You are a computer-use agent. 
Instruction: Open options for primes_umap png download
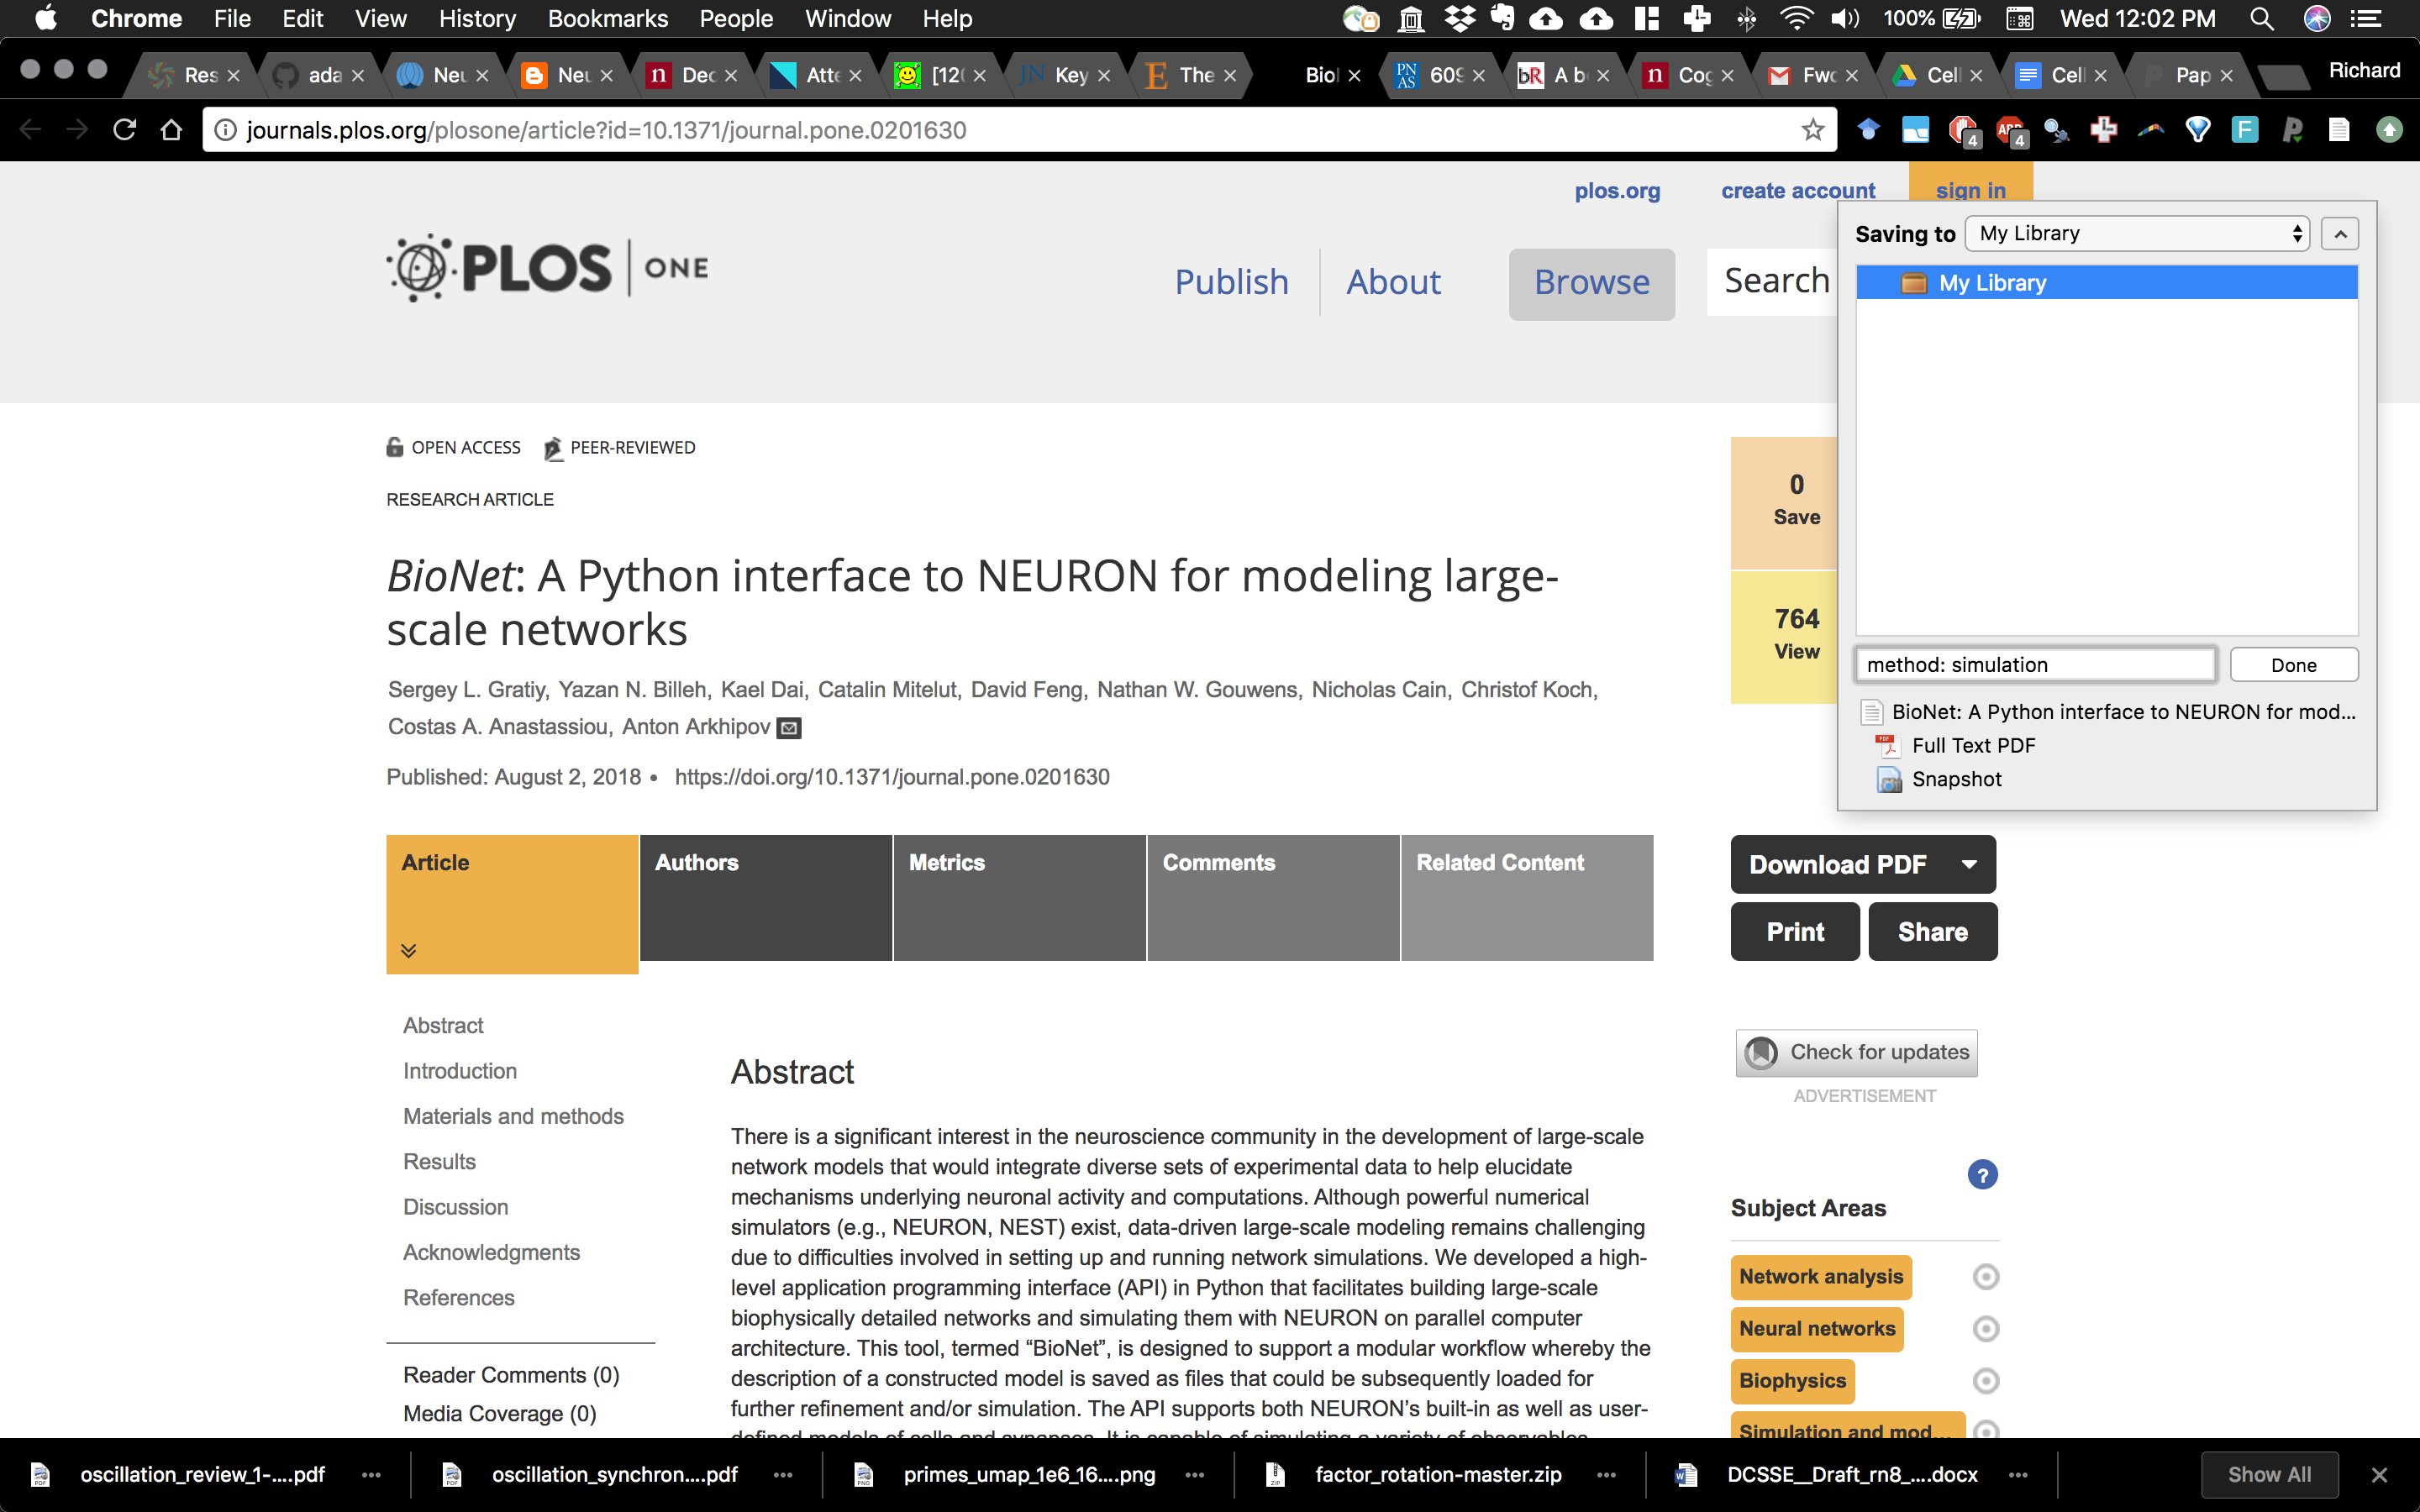click(x=1194, y=1475)
